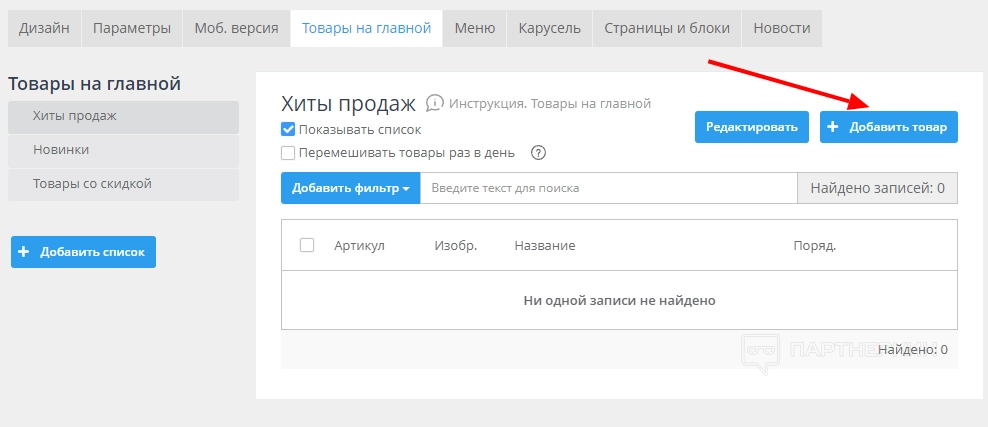Open the "Новости" tab
Screen dimensions: 988x427
coord(782,28)
